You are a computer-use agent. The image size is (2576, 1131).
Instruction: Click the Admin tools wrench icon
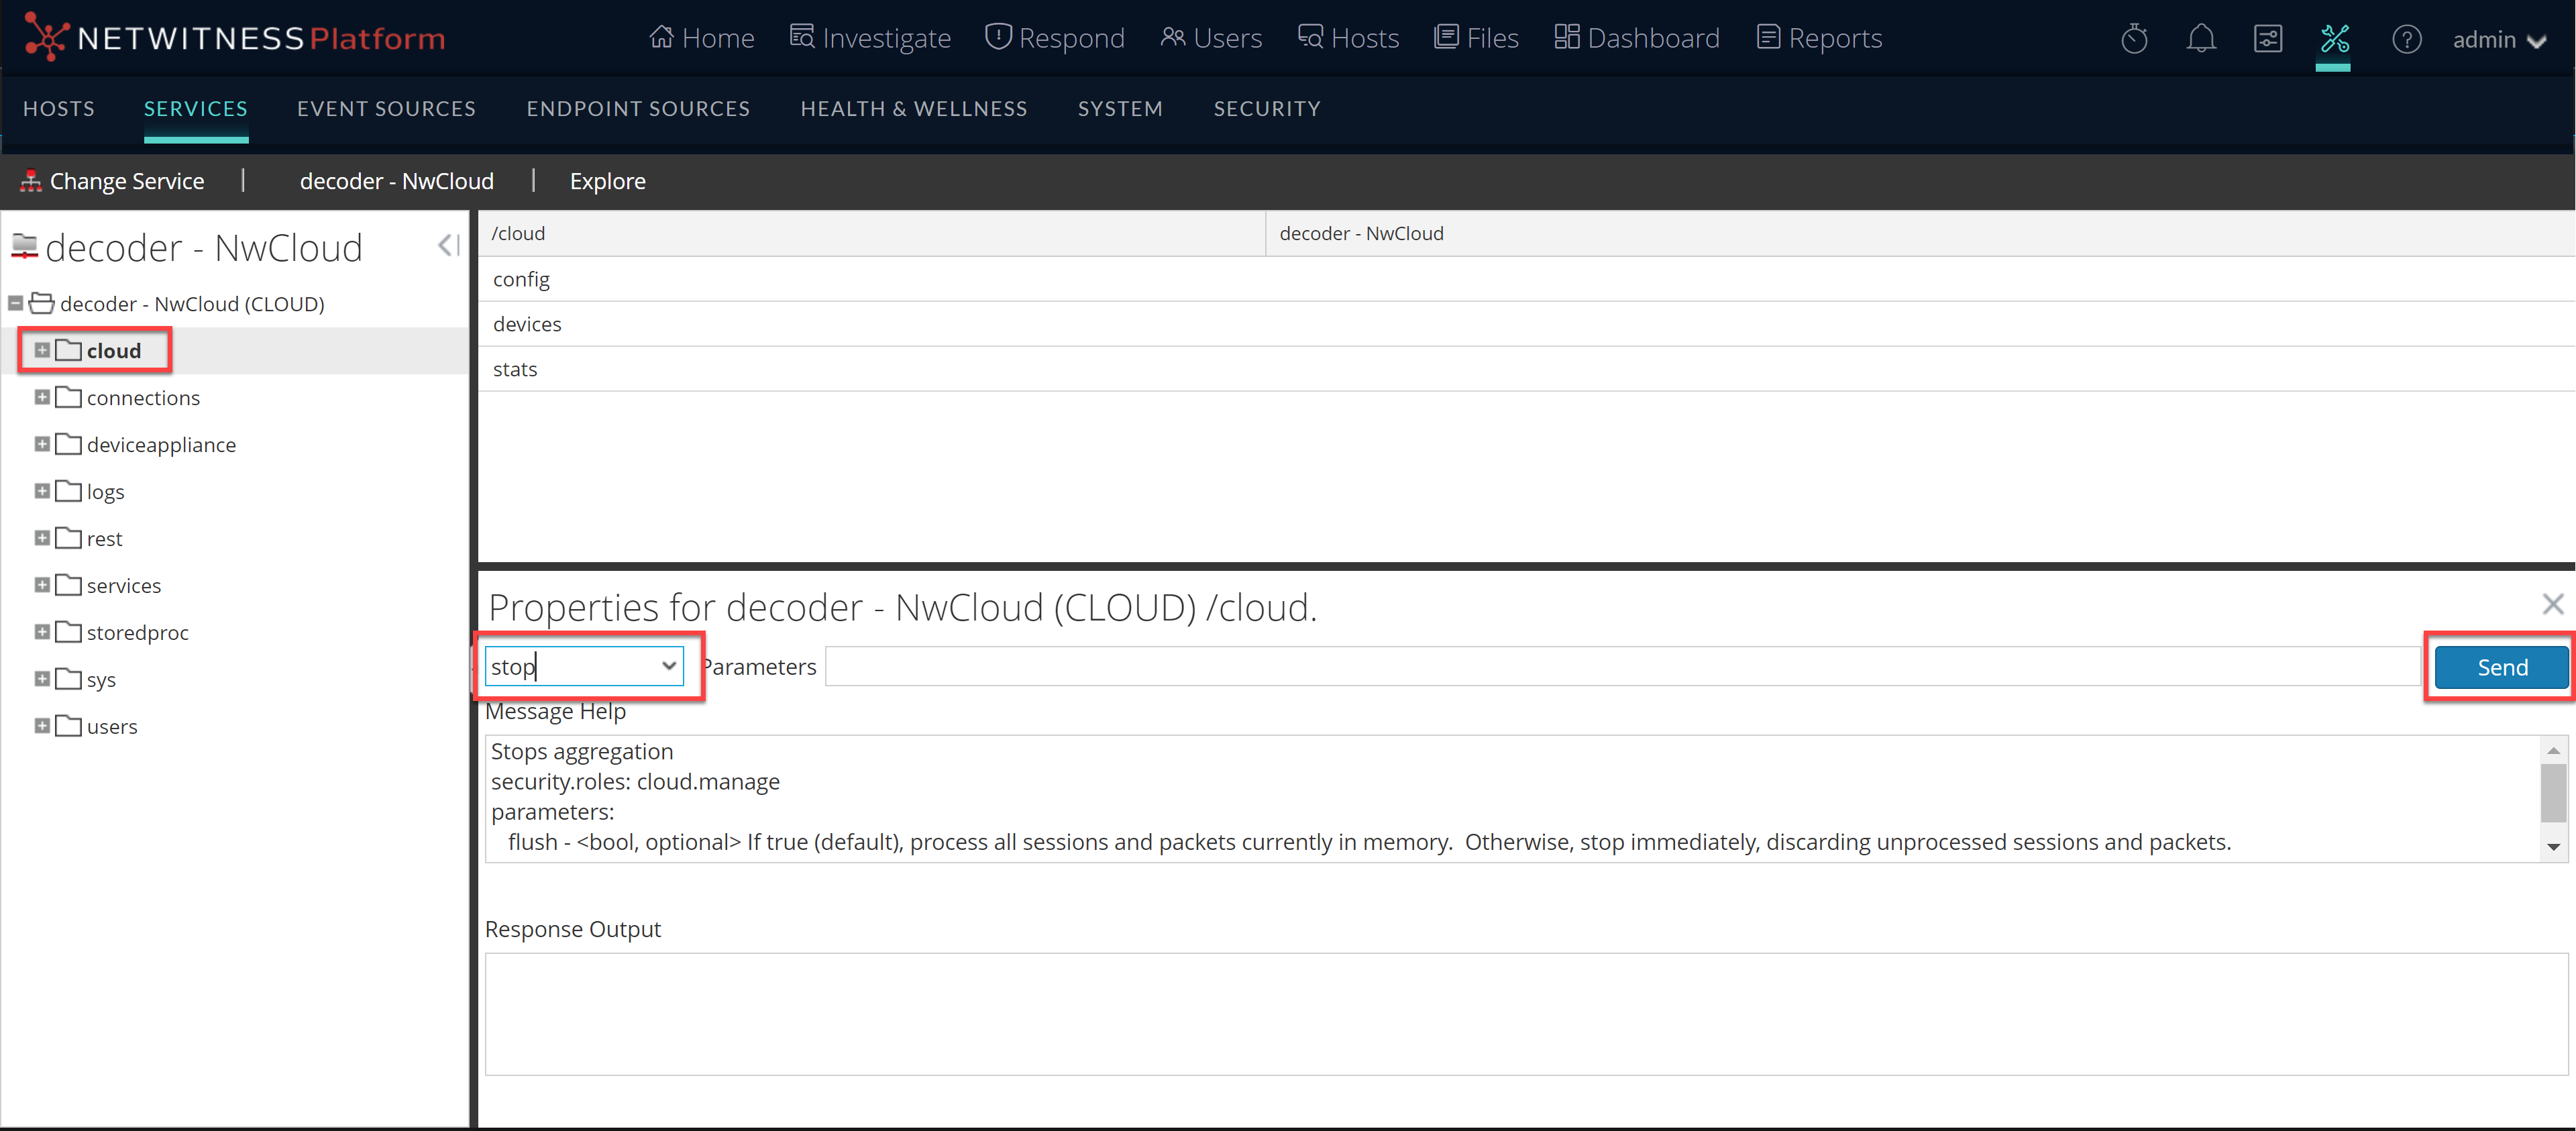[2334, 39]
